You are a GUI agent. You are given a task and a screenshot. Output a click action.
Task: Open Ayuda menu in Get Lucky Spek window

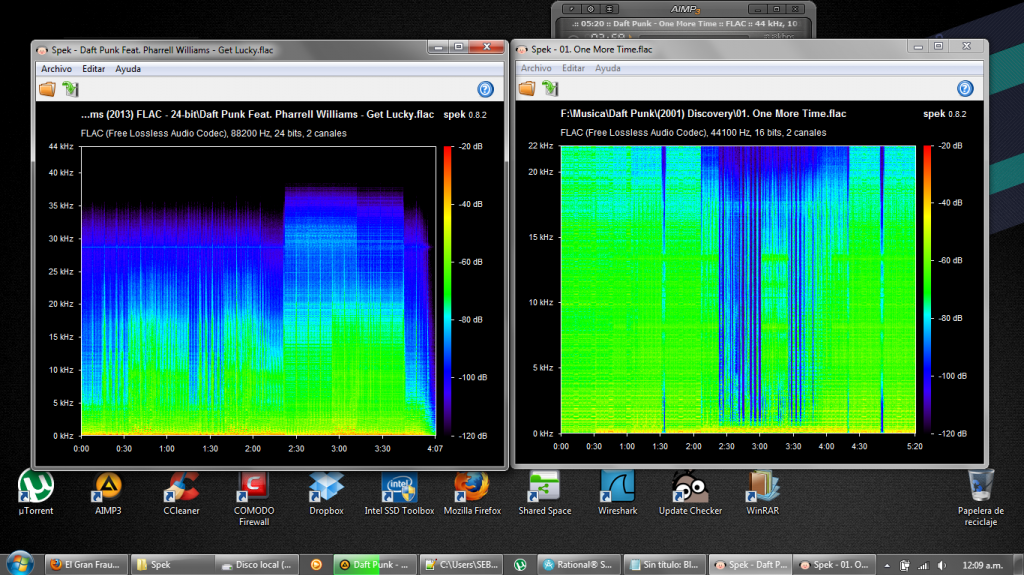click(x=128, y=69)
